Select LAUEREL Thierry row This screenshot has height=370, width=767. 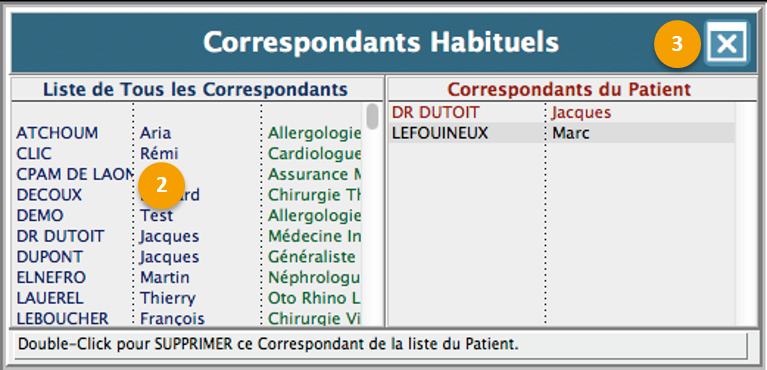click(x=188, y=298)
